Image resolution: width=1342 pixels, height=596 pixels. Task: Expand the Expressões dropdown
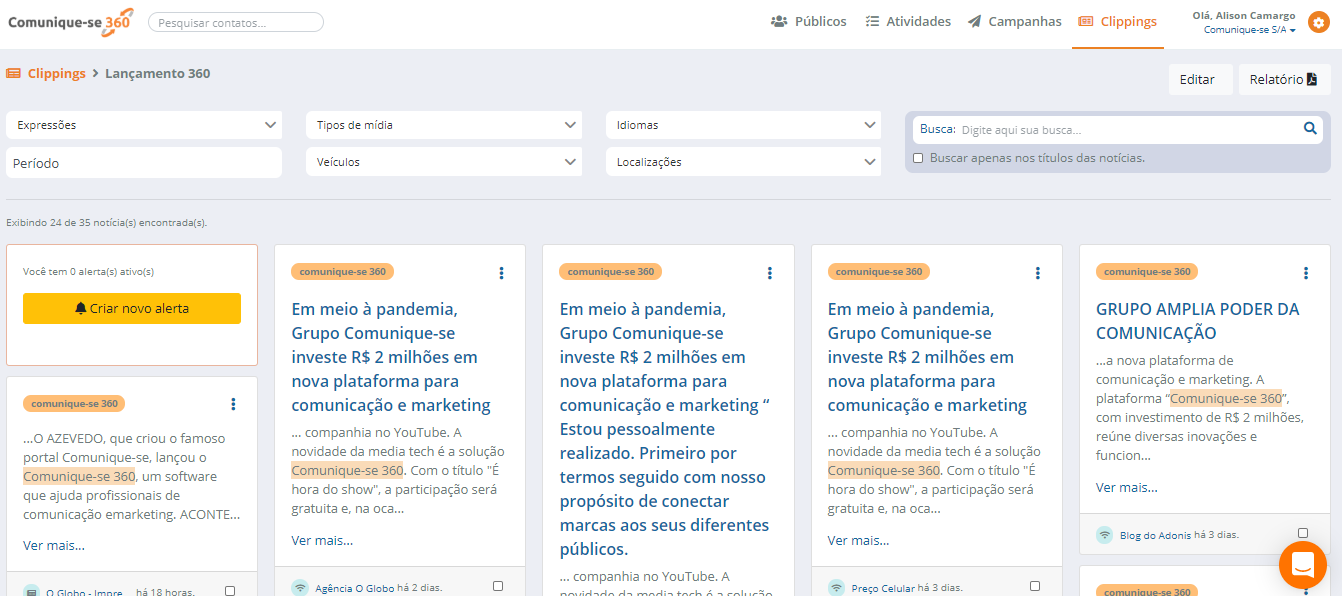144,125
